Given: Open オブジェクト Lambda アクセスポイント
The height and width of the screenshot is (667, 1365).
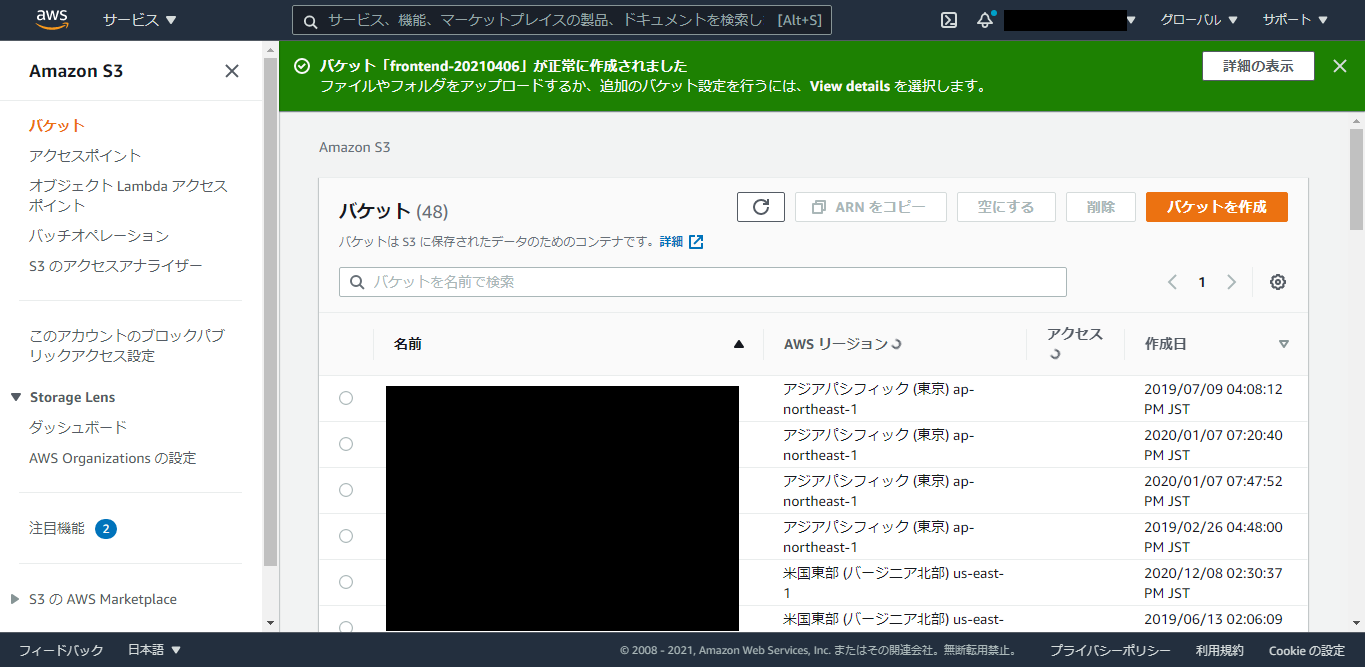Looking at the screenshot, I should point(128,195).
